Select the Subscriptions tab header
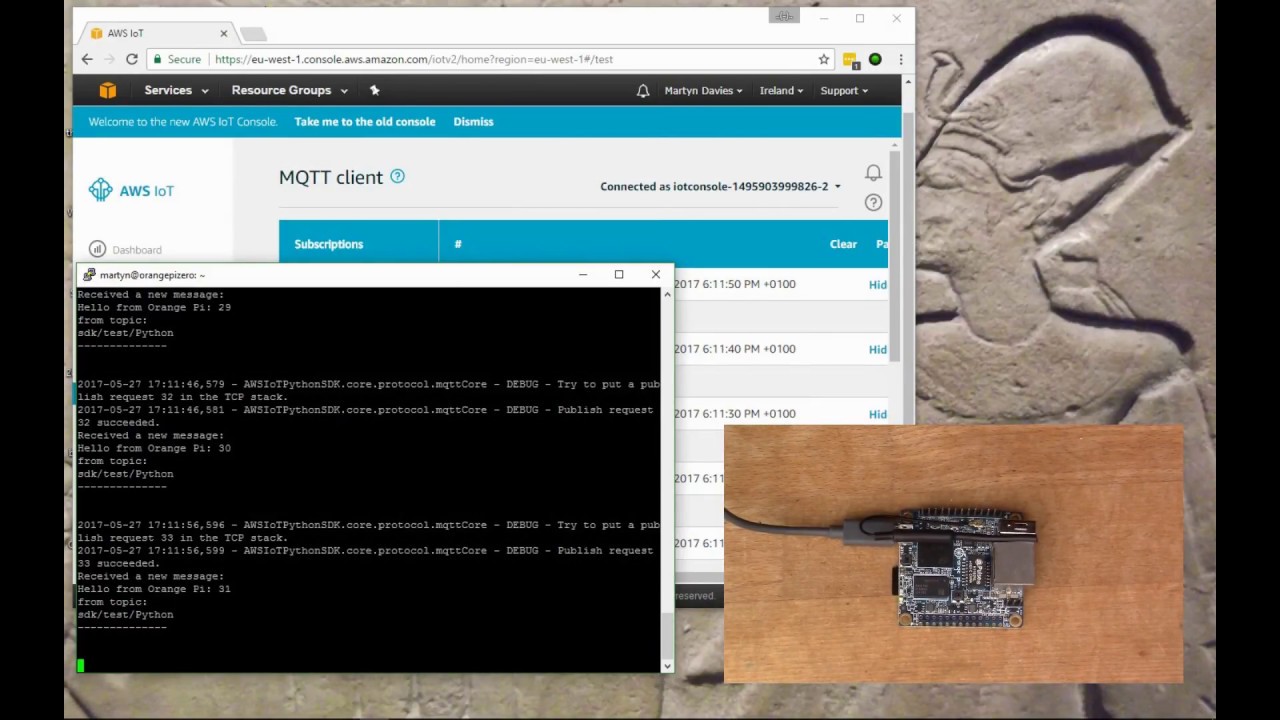 (x=329, y=244)
